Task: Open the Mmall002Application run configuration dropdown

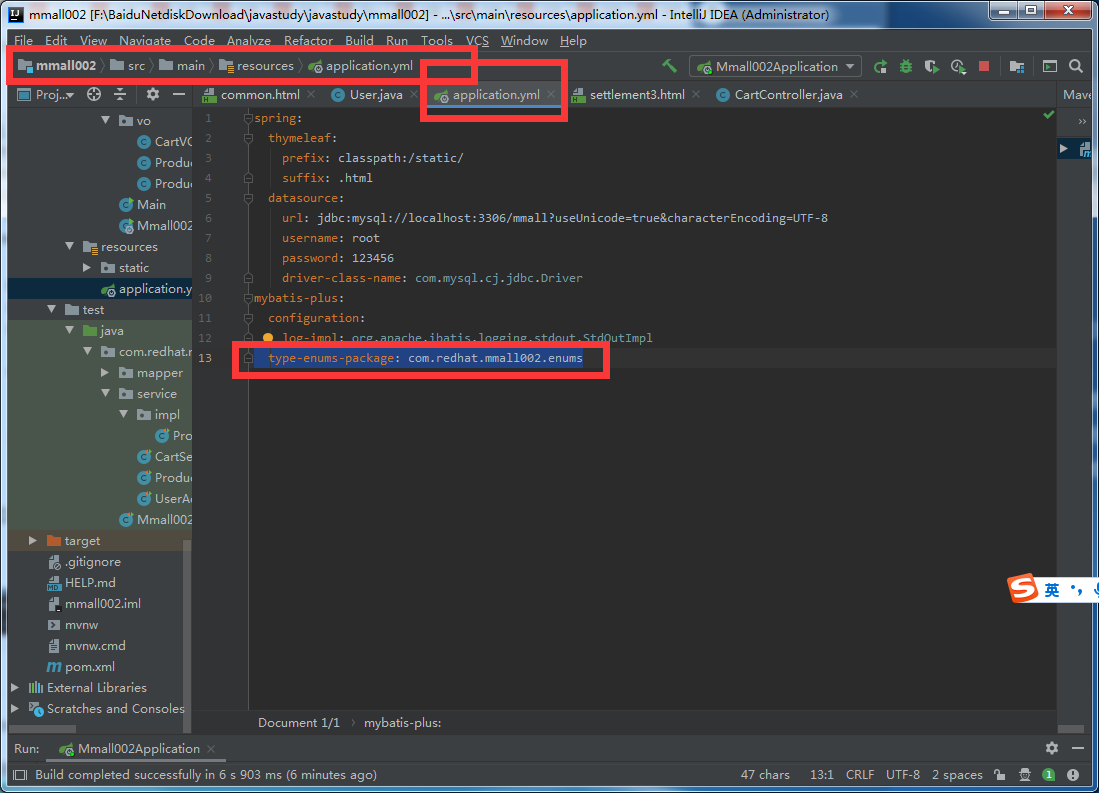Action: (x=775, y=67)
